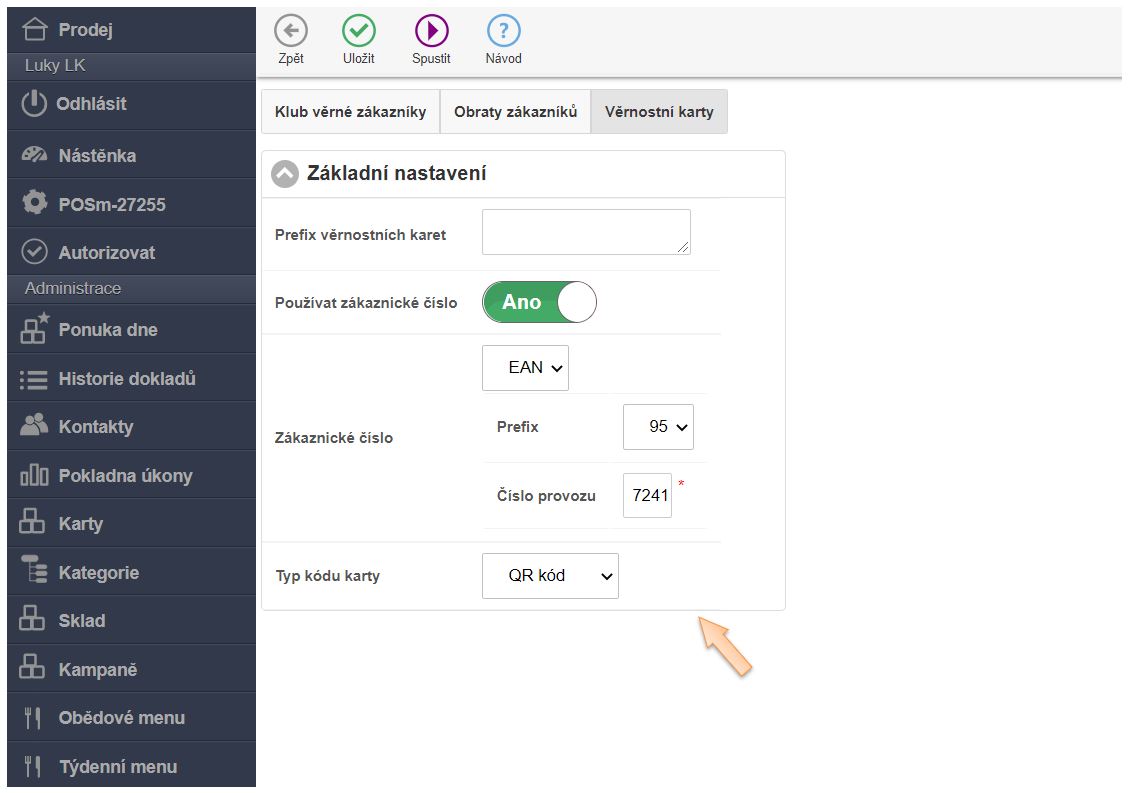Viewport: 1130px width, 793px height.
Task: Save settings with the Uložit checkmark icon
Action: 358,31
